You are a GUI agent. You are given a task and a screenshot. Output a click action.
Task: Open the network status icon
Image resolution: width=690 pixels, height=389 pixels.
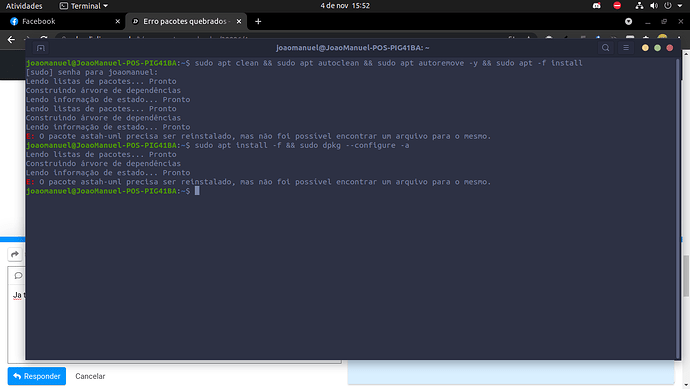tap(639, 6)
